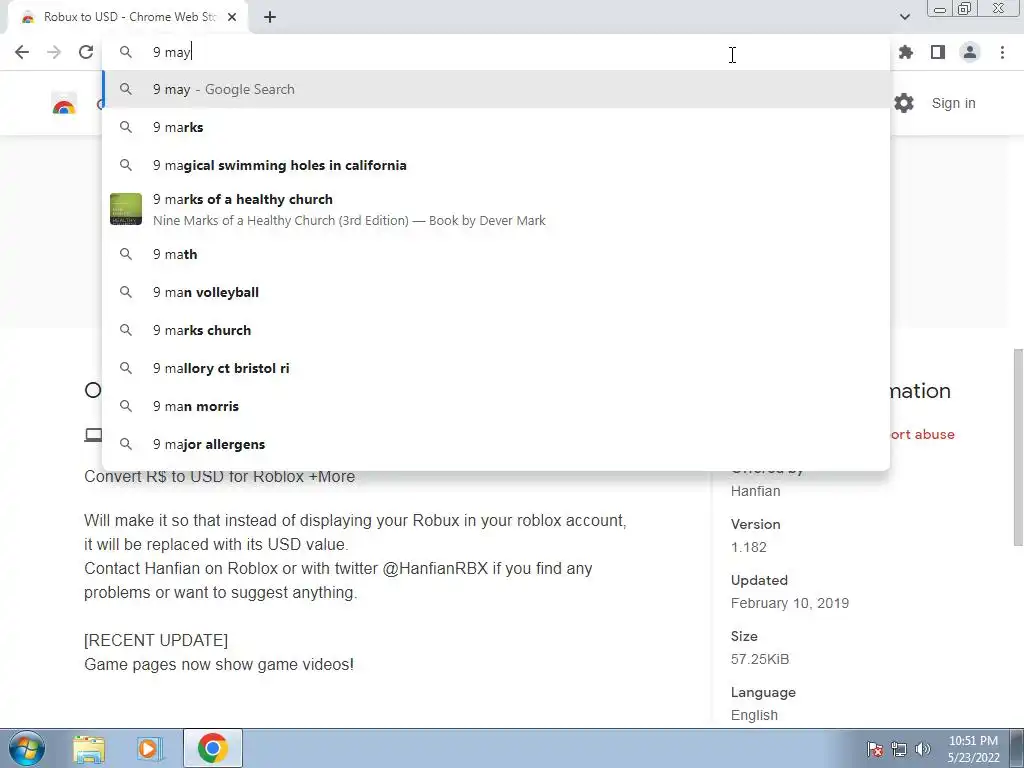Viewport: 1024px width, 768px height.
Task: Click the forward navigation arrow
Action: click(54, 52)
